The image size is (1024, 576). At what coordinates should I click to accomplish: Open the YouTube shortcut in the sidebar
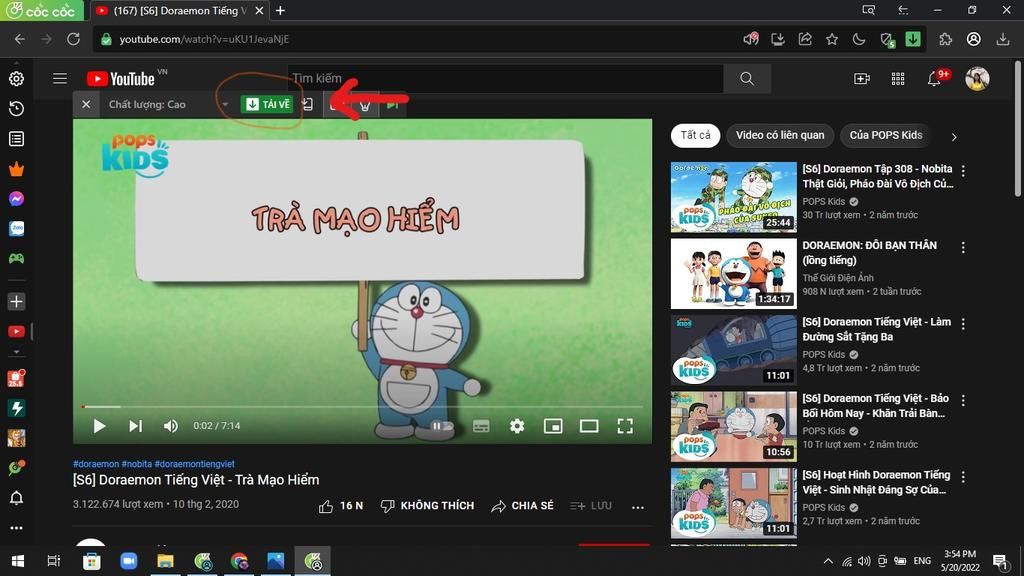16,332
